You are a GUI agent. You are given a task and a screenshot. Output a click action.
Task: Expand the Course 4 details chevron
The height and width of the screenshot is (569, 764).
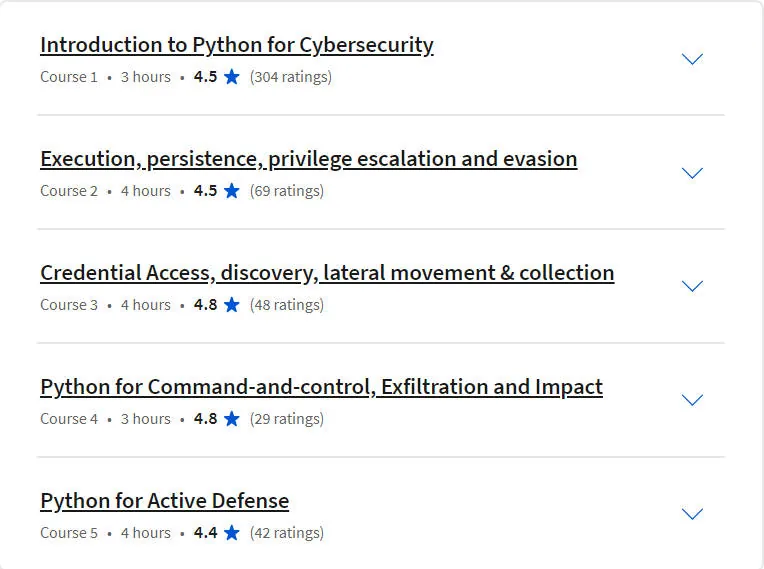pos(692,400)
